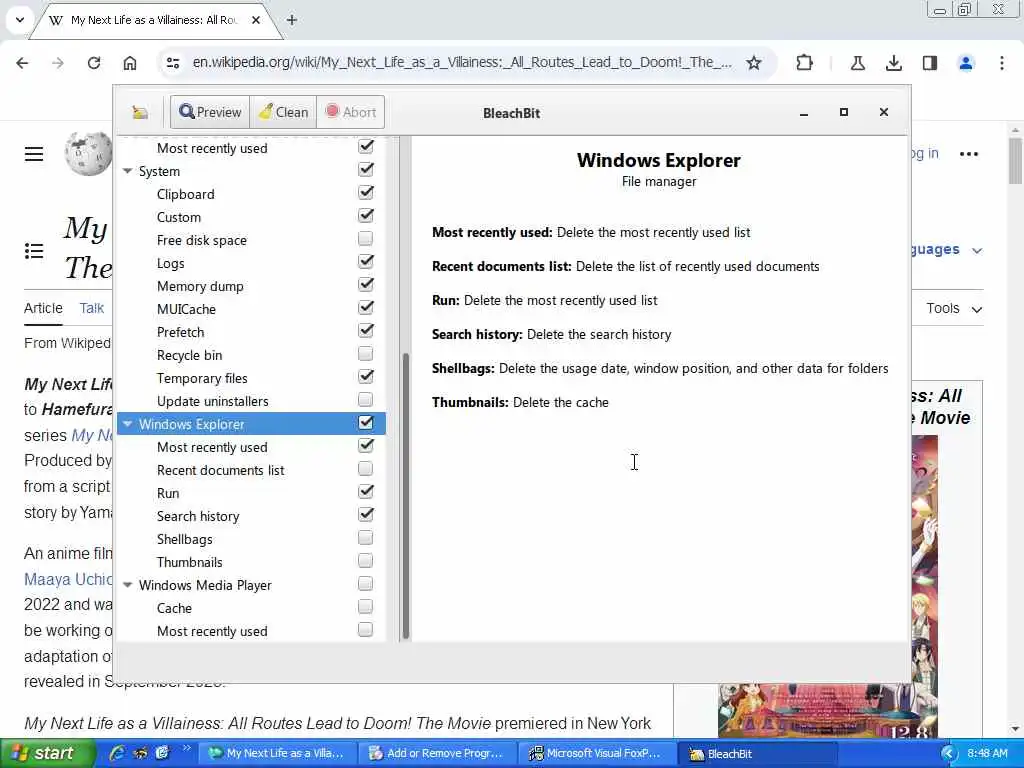Screen dimensions: 1024x768
Task: Check the Recent documents list checkbox
Action: 366,468
